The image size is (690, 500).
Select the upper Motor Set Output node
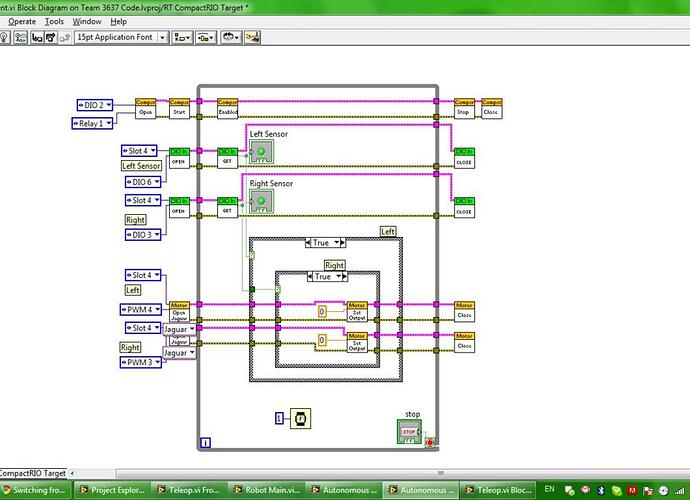click(357, 312)
